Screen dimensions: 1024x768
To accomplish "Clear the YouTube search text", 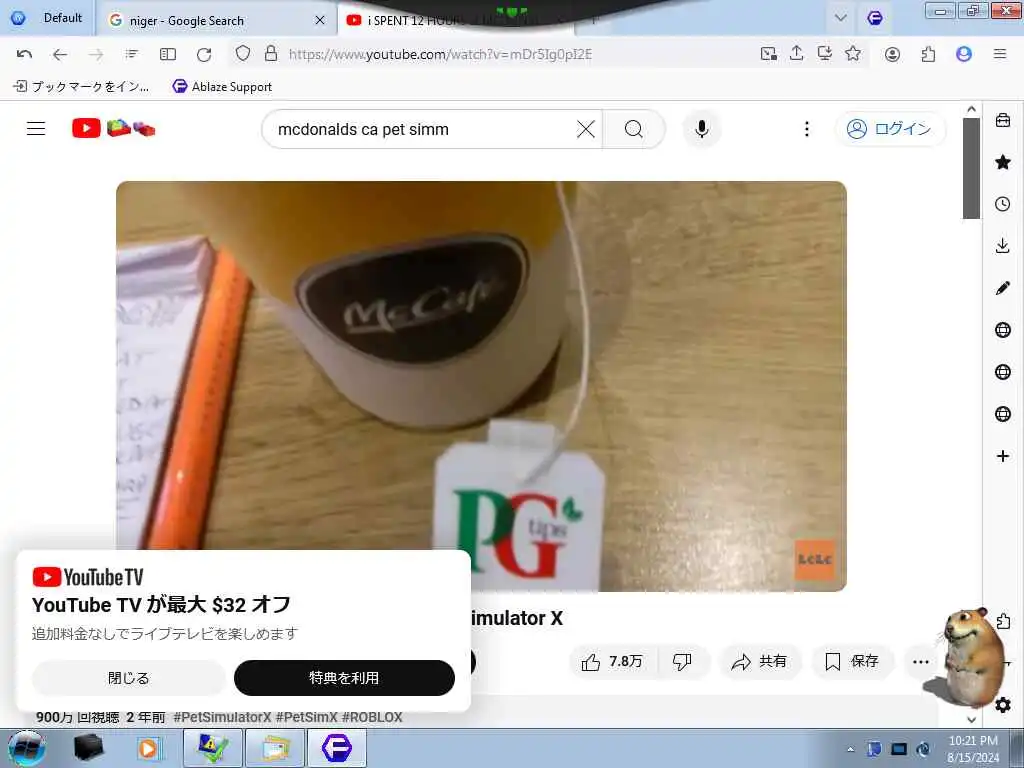I will [x=586, y=129].
